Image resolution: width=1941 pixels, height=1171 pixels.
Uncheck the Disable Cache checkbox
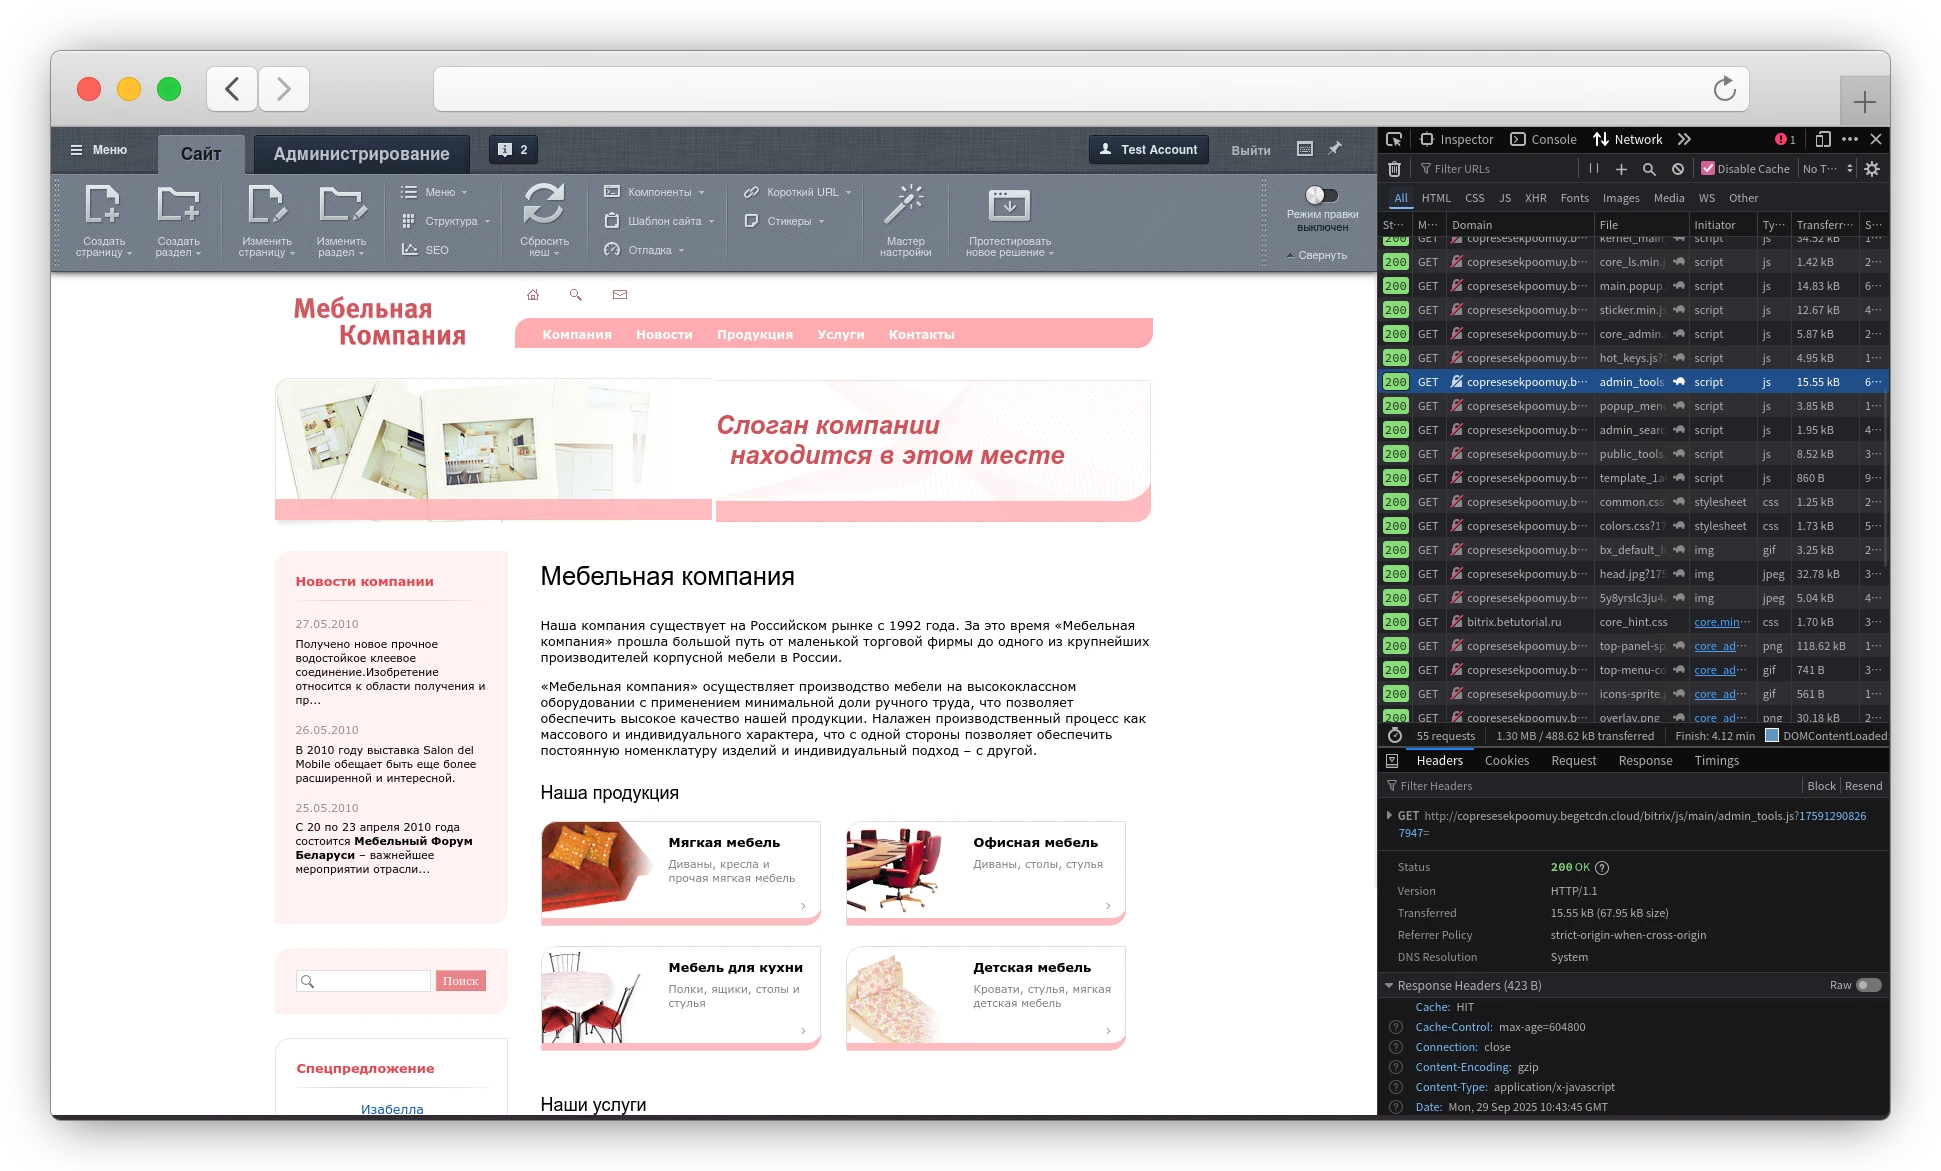click(x=1708, y=169)
